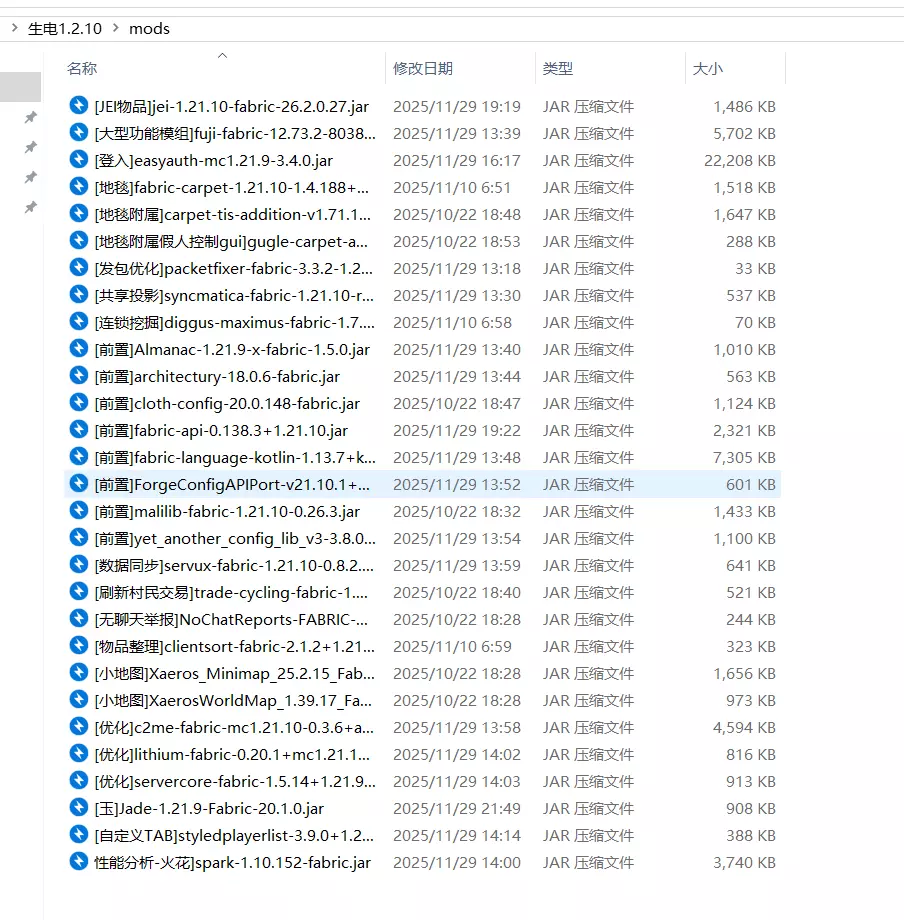
Task: Click the yet_another_config_lib file icon
Action: tap(79, 537)
